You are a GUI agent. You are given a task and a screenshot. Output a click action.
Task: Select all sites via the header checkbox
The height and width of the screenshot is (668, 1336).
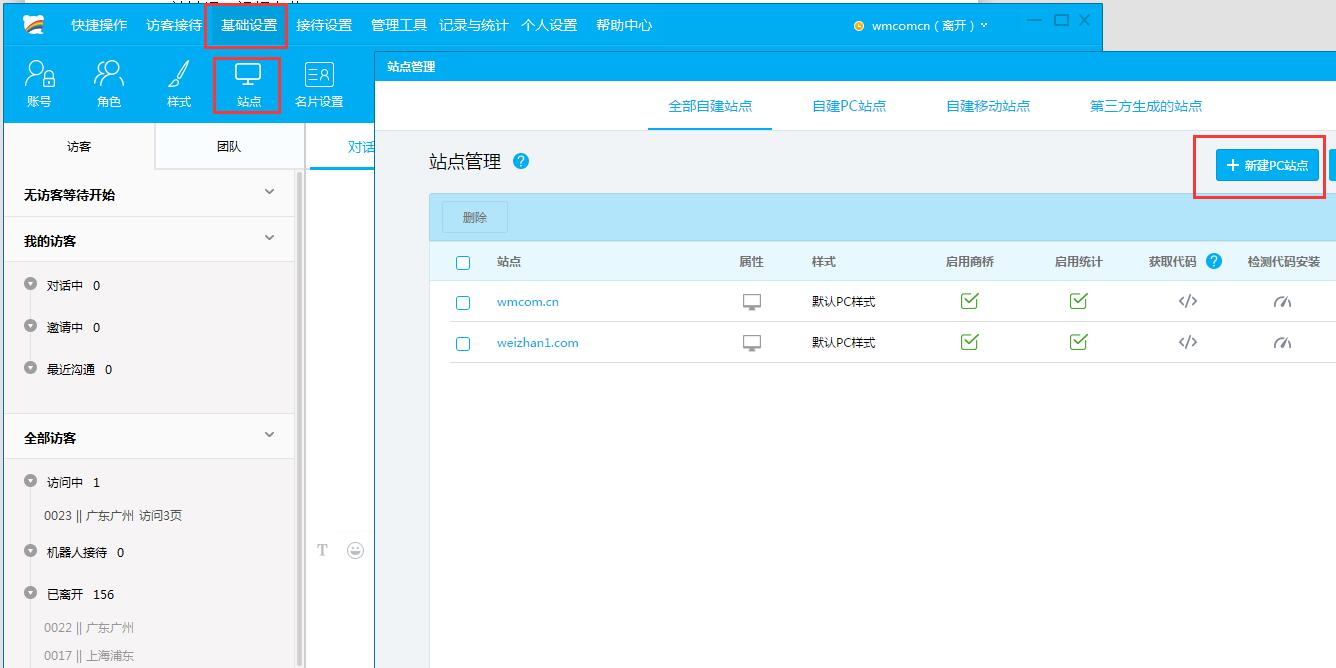click(x=463, y=262)
